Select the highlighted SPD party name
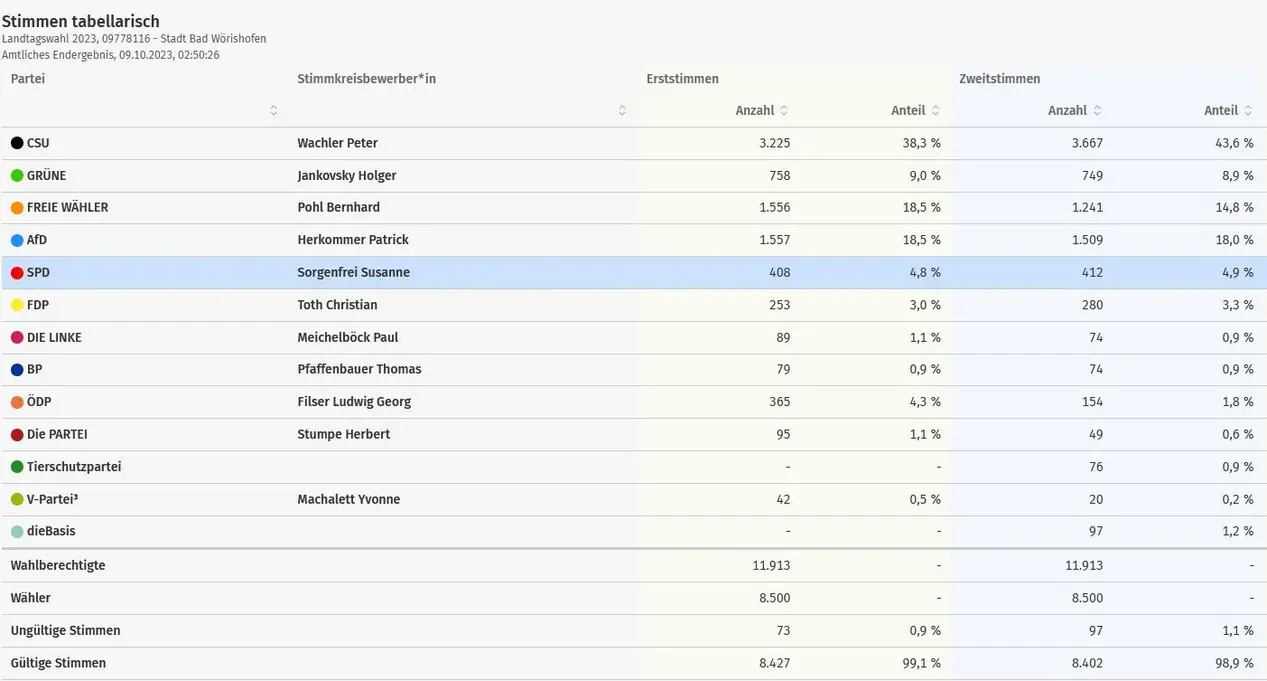The width and height of the screenshot is (1267, 681). pos(38,273)
